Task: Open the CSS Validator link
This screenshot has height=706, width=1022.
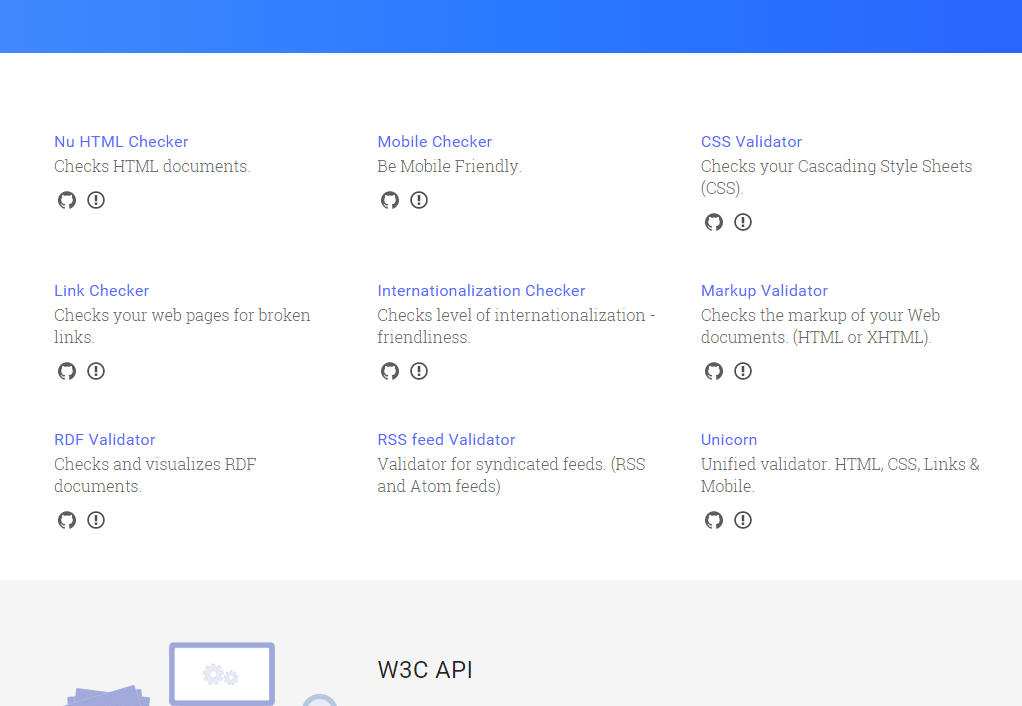Action: pos(751,142)
